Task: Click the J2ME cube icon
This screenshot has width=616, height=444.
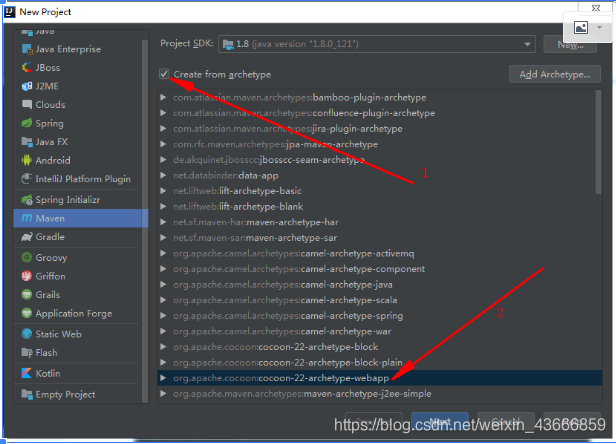Action: (x=27, y=86)
